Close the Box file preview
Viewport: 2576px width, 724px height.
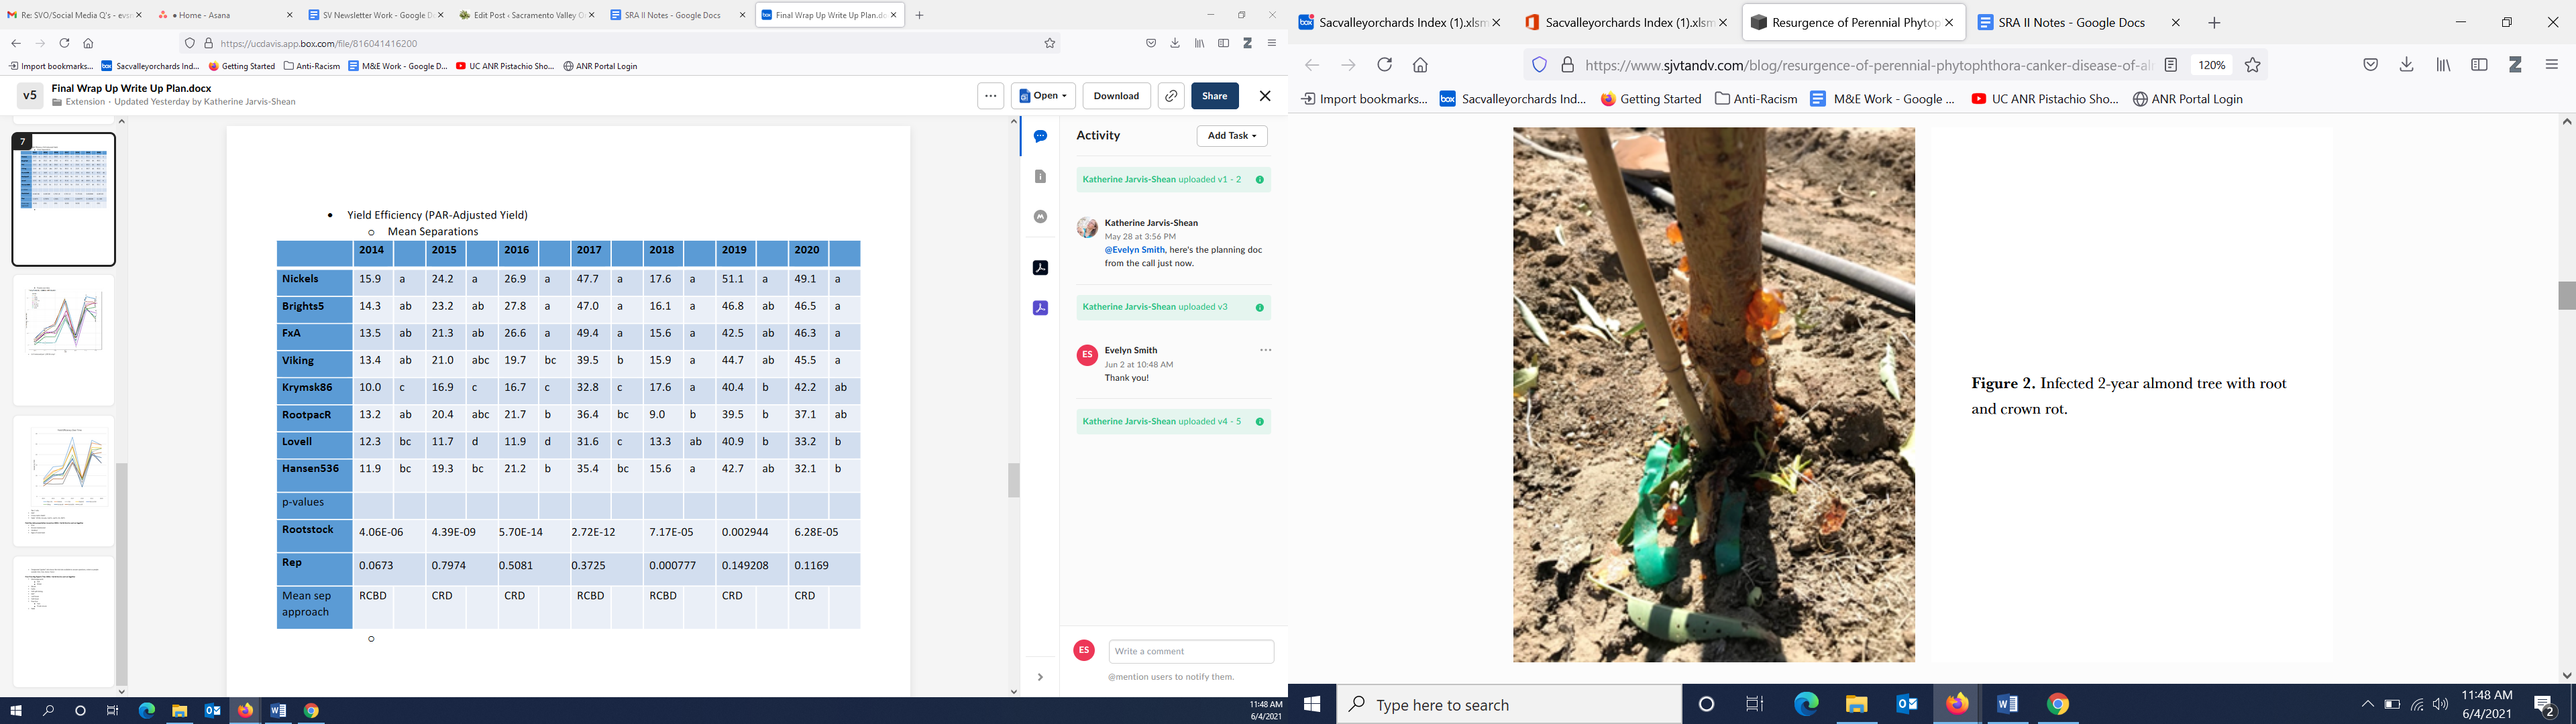click(1265, 96)
